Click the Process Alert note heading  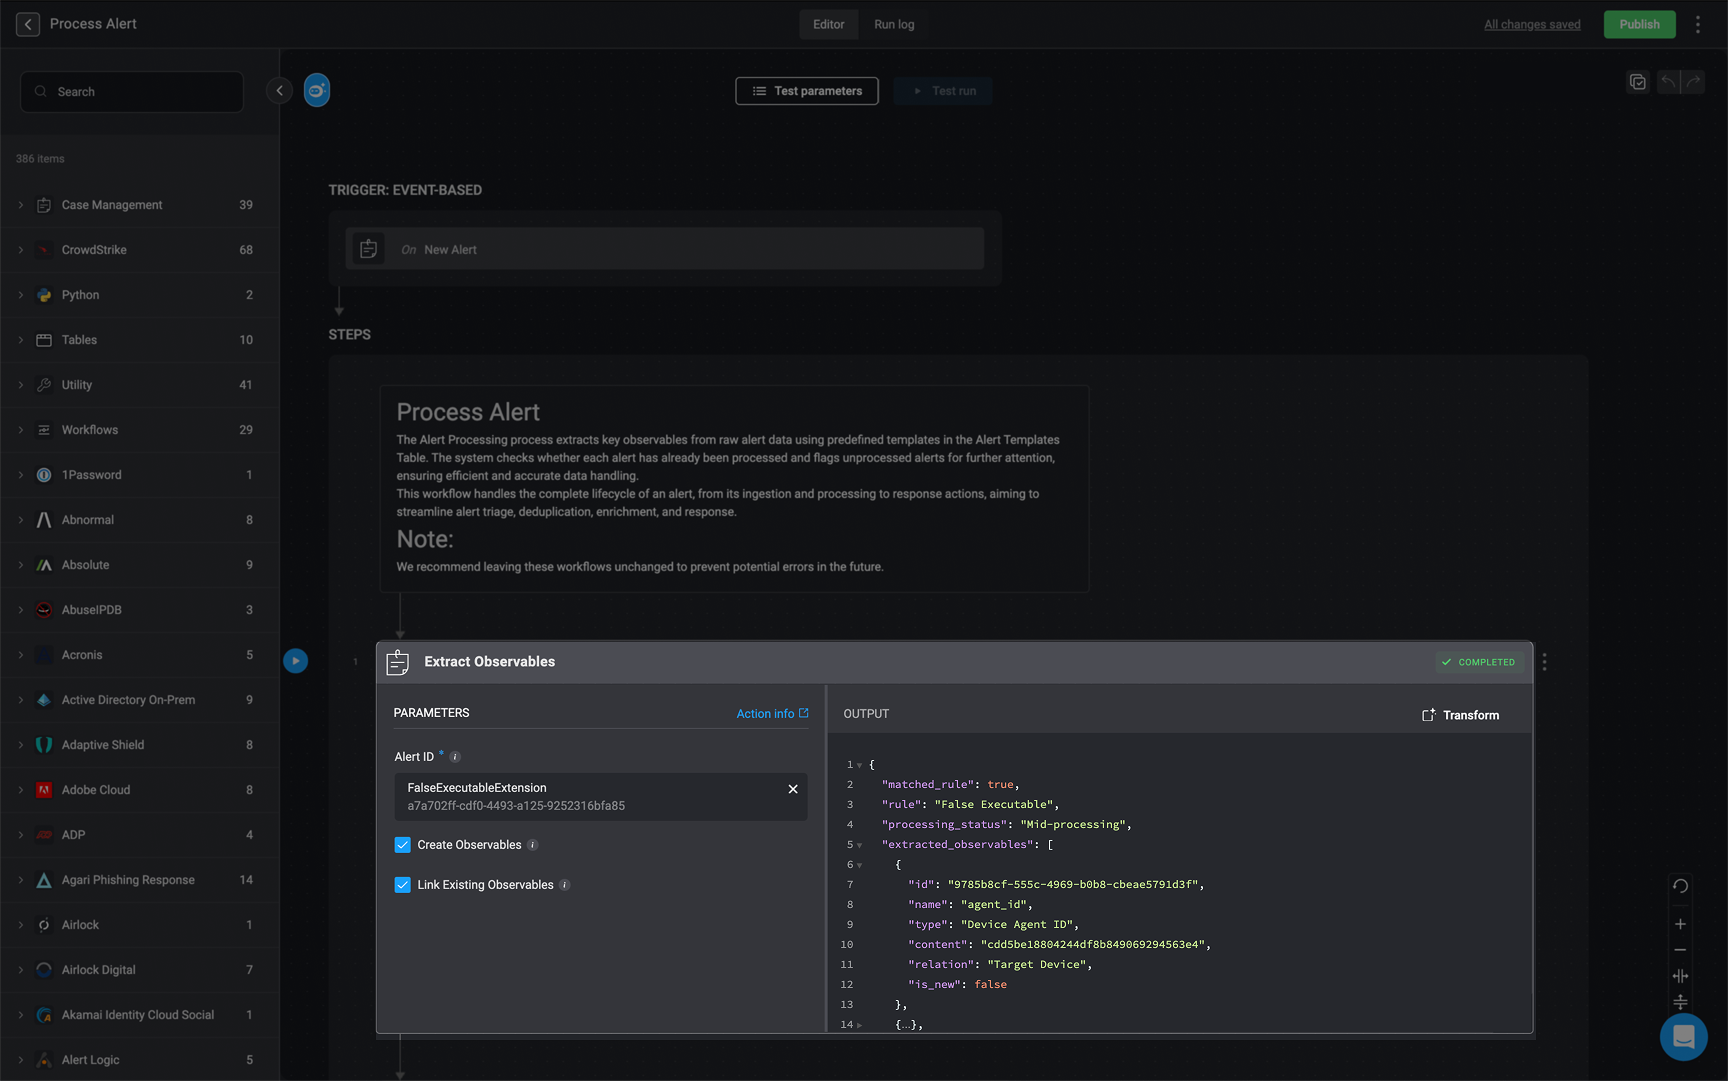pyautogui.click(x=468, y=412)
